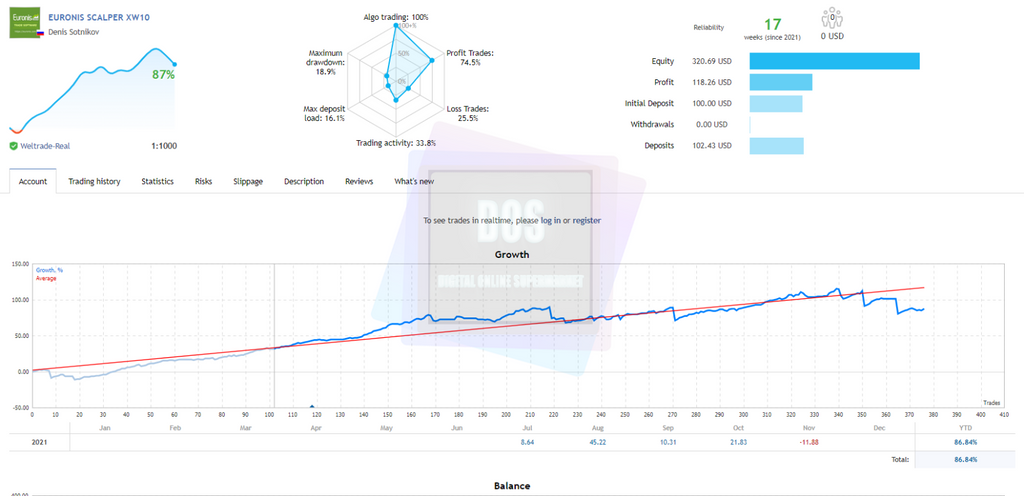Click the October 21.83 monthly value
The height and width of the screenshot is (496, 1024).
[x=737, y=442]
